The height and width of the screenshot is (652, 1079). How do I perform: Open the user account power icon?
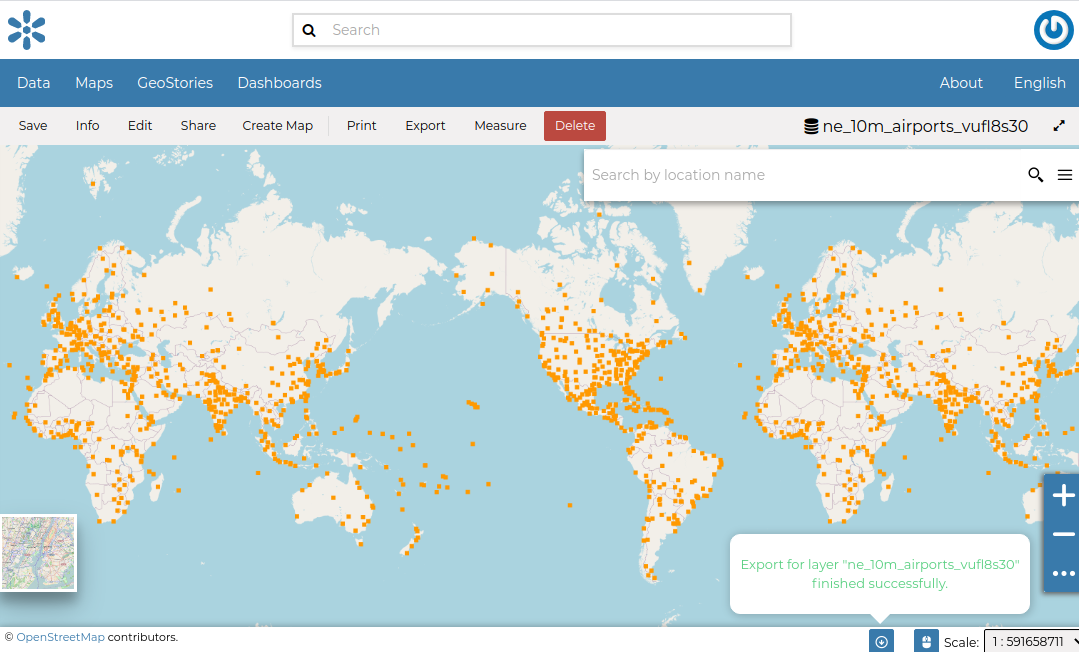click(x=1053, y=30)
